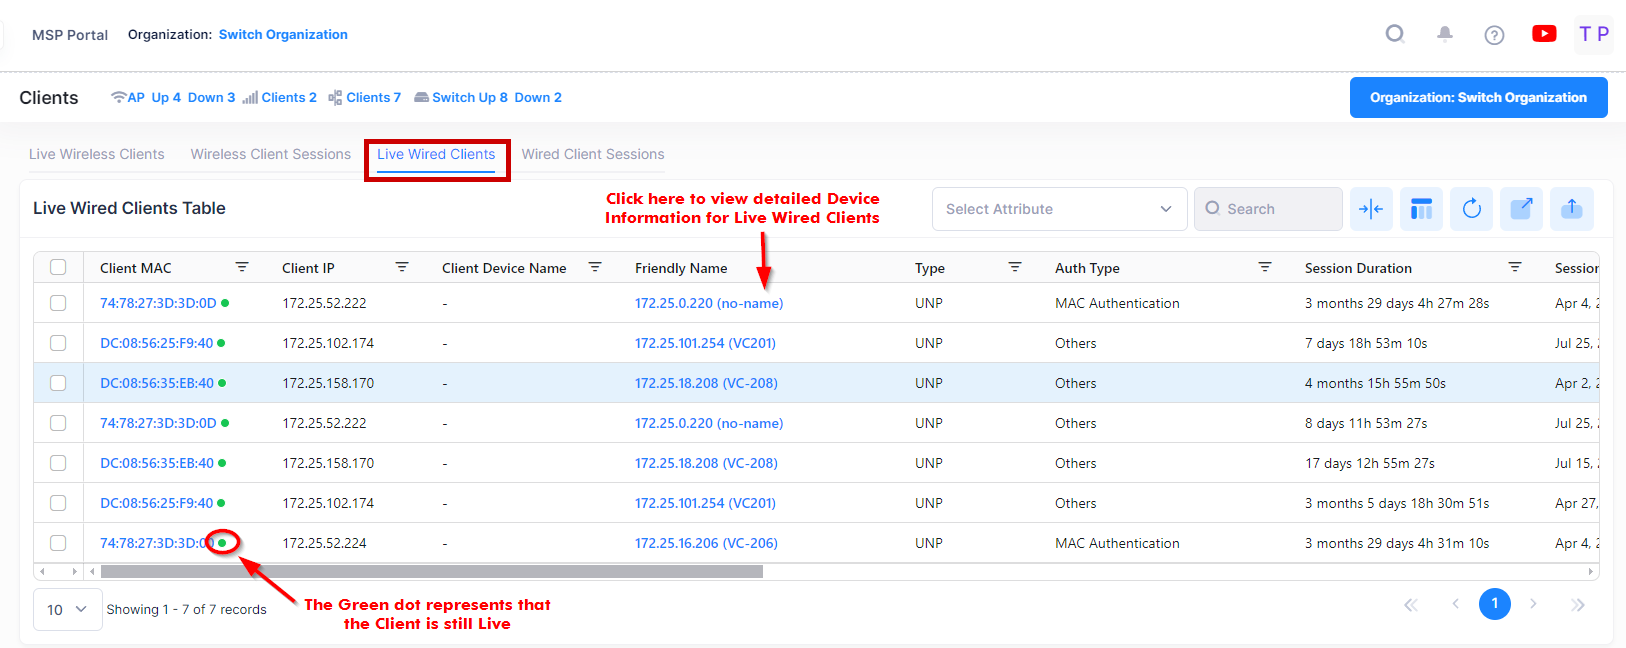The height and width of the screenshot is (648, 1626).
Task: Click the table export upload icon
Action: tap(1571, 209)
